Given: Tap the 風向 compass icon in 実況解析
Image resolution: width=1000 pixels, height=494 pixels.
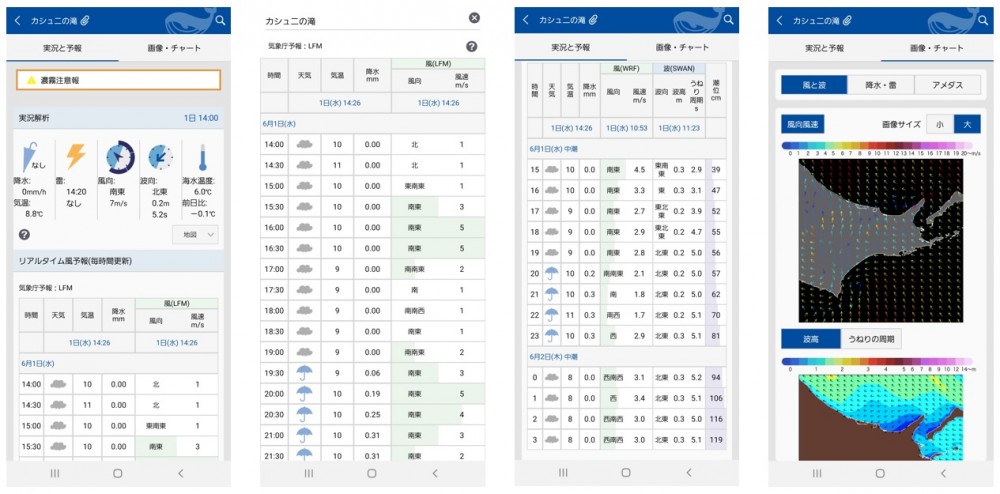Looking at the screenshot, I should (x=120, y=155).
